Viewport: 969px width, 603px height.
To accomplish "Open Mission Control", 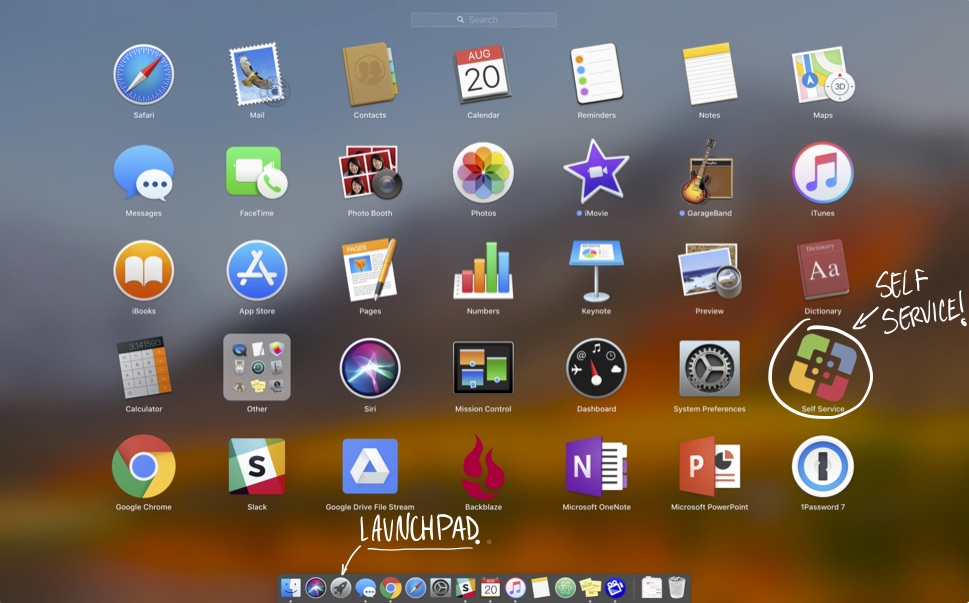I will (x=483, y=370).
